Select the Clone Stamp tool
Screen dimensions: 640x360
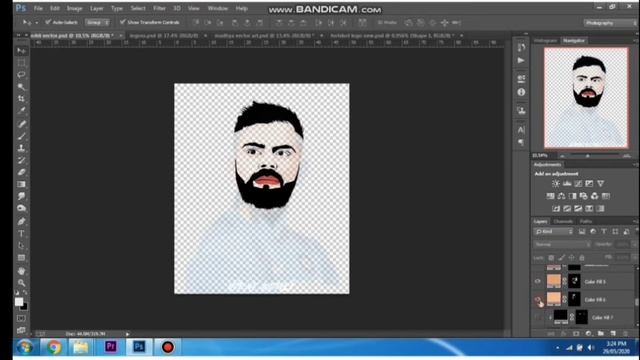click(x=21, y=148)
